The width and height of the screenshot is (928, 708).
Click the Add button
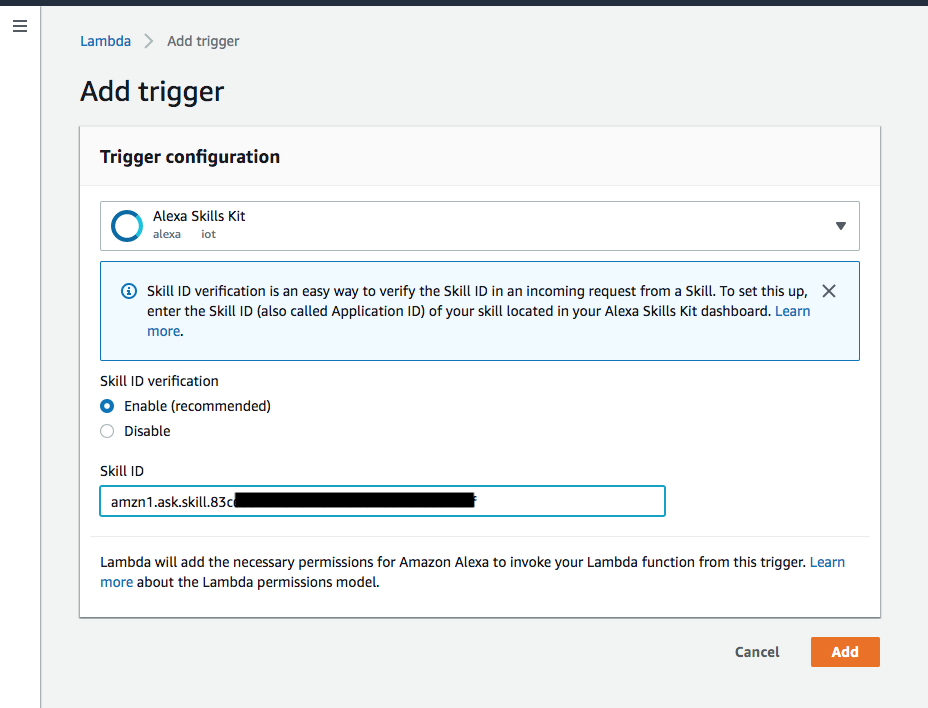pos(844,652)
